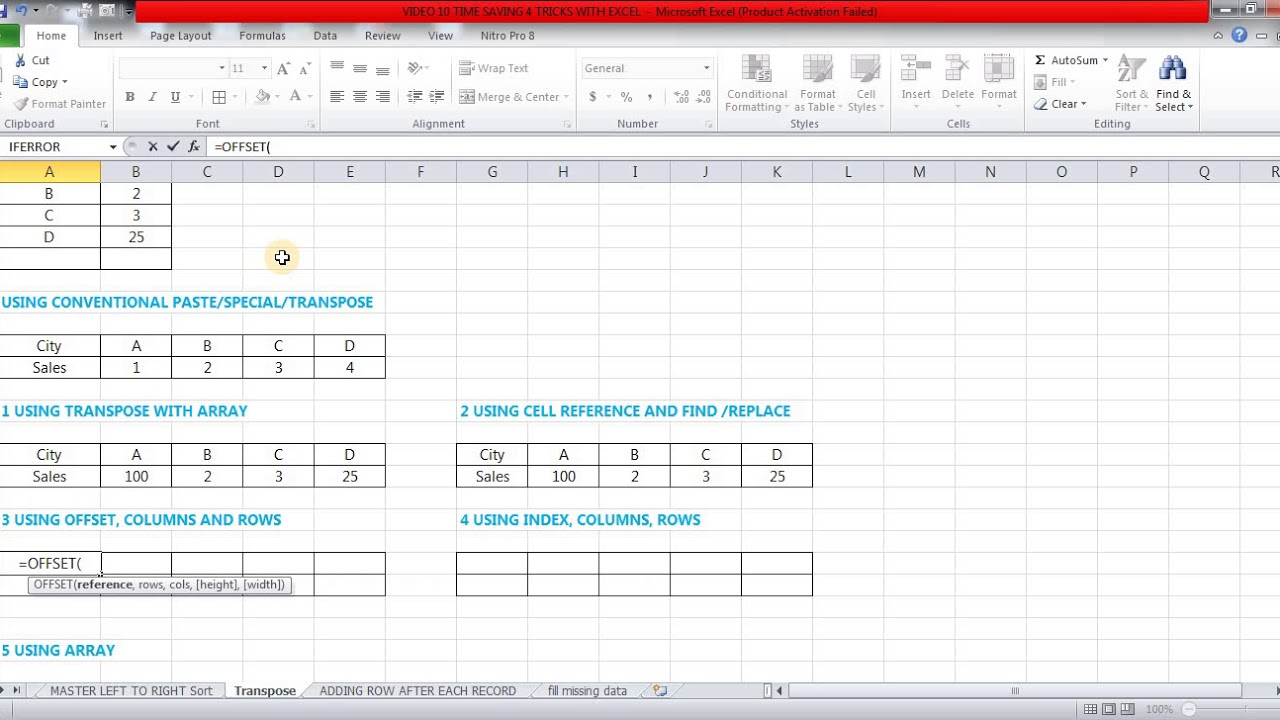Click the percent style button
The height and width of the screenshot is (720, 1280).
click(x=626, y=97)
